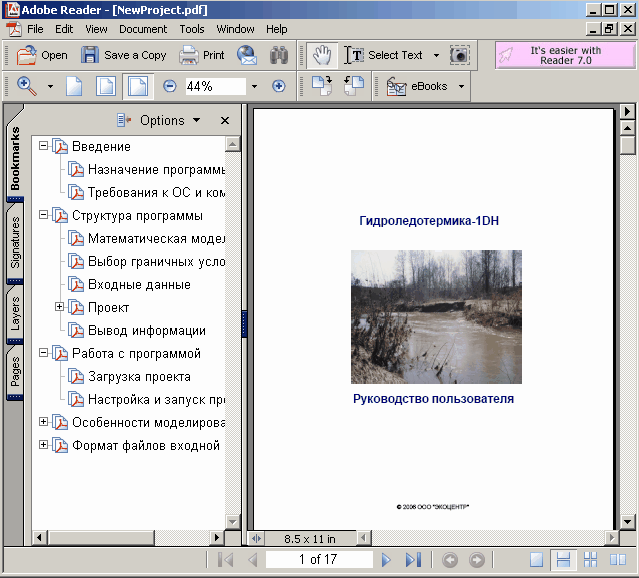Screen dimensions: 639x578
Task: Click the zoom in plus button
Action: coord(279,86)
